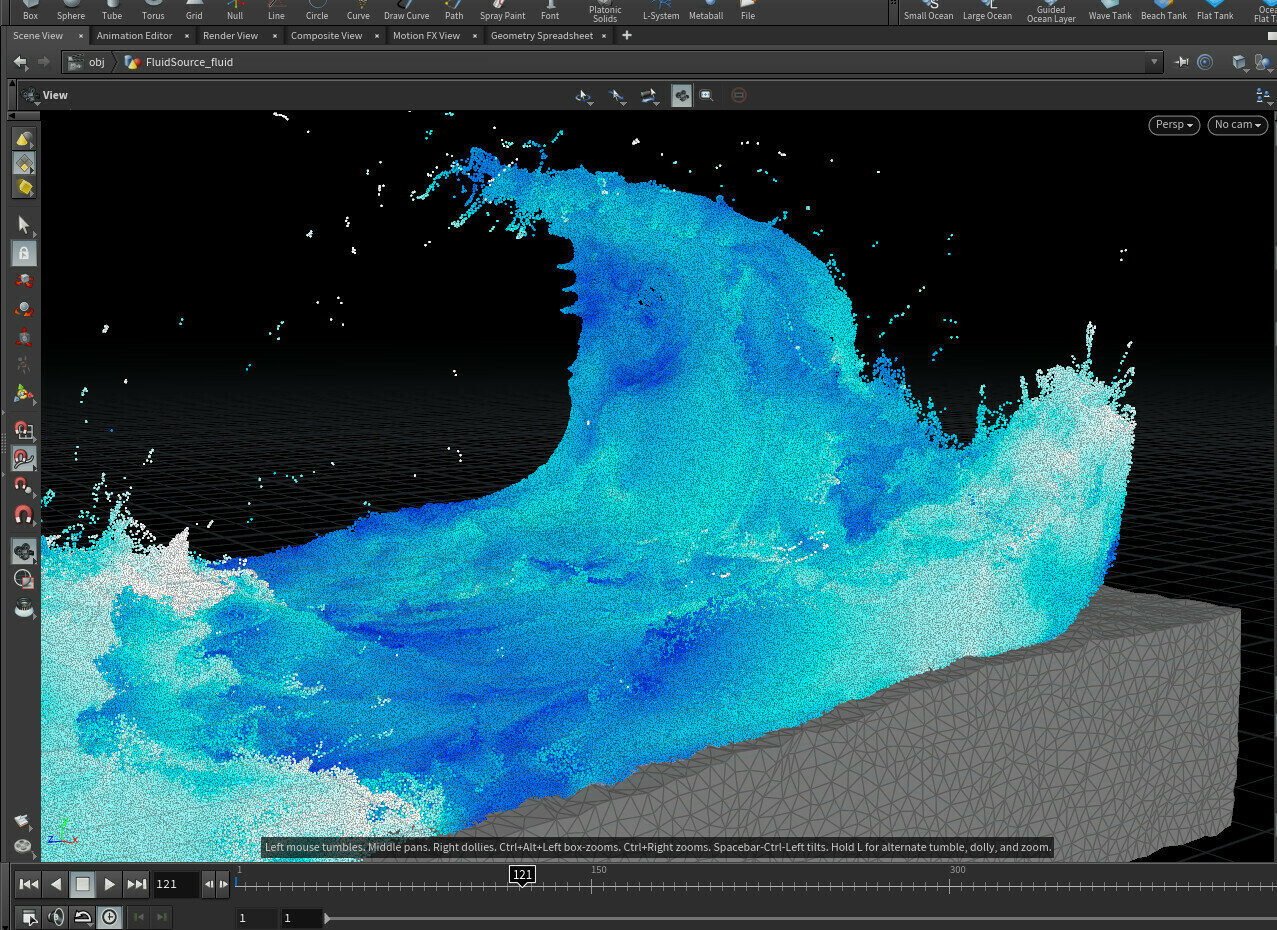This screenshot has height=930, width=1277.
Task: Go back with the left arrow
Action: (20, 62)
